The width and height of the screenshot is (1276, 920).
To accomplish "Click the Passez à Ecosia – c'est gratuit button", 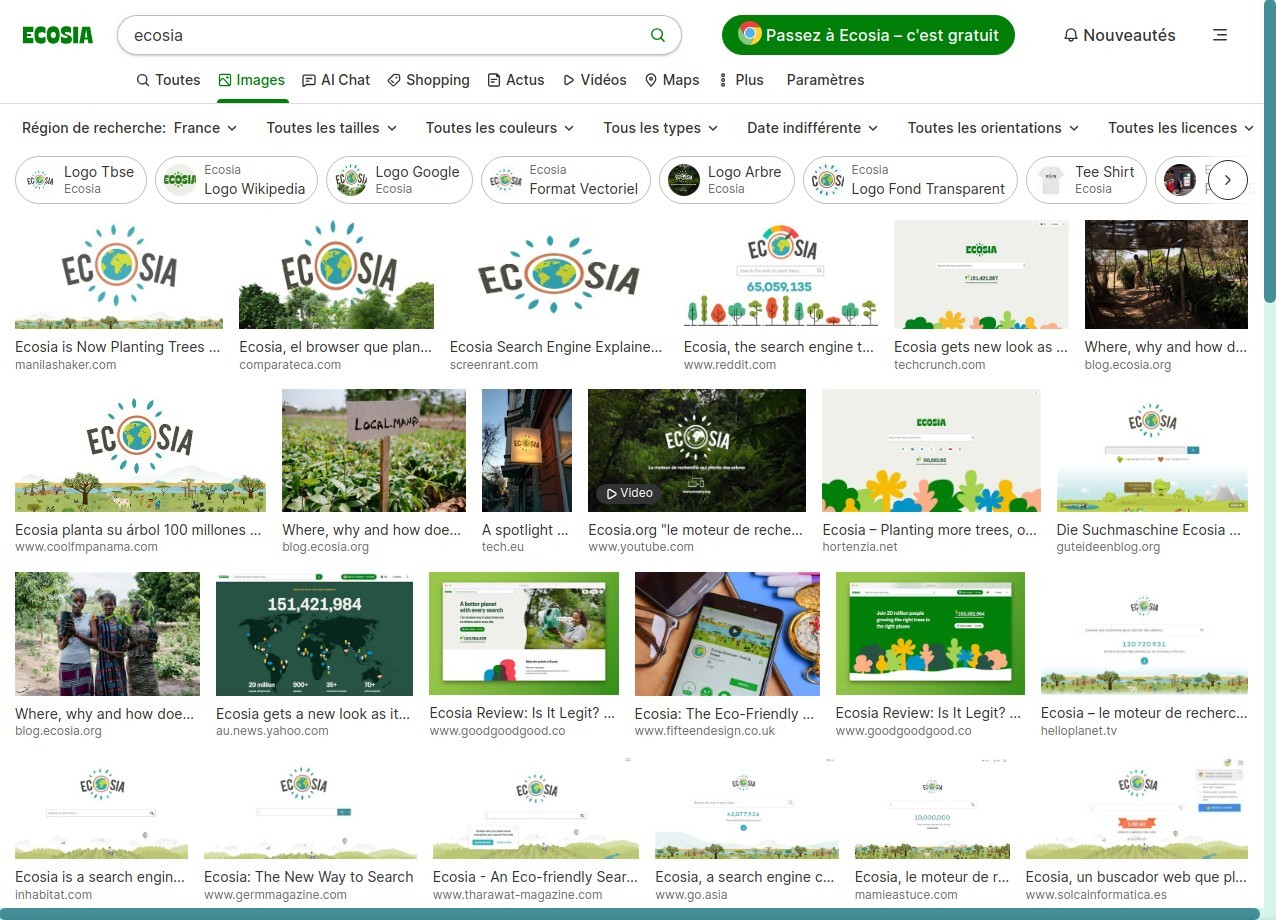I will (867, 34).
